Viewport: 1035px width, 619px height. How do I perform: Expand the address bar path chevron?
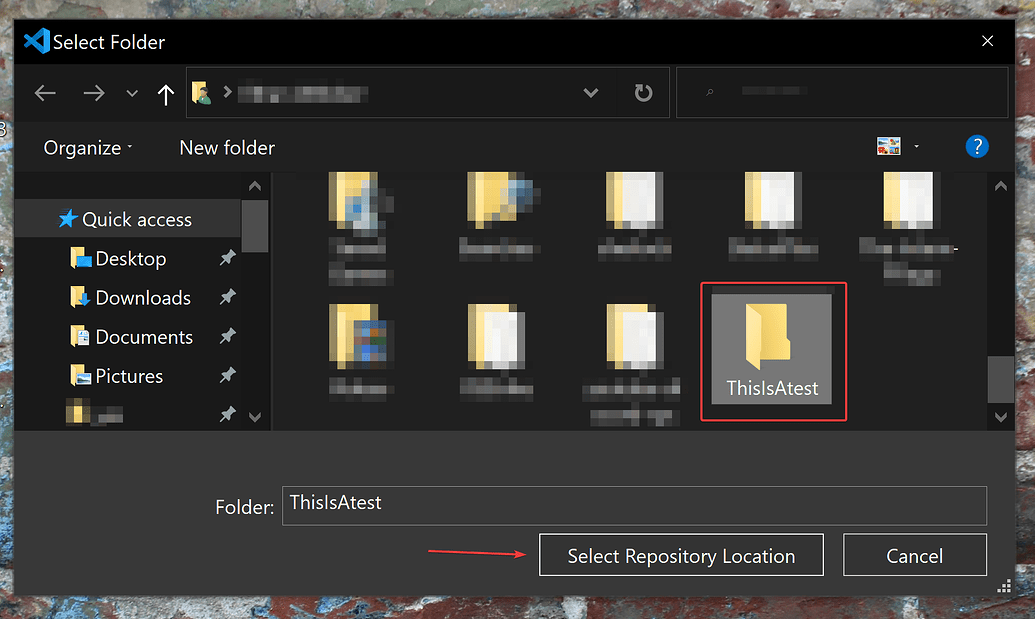227,92
